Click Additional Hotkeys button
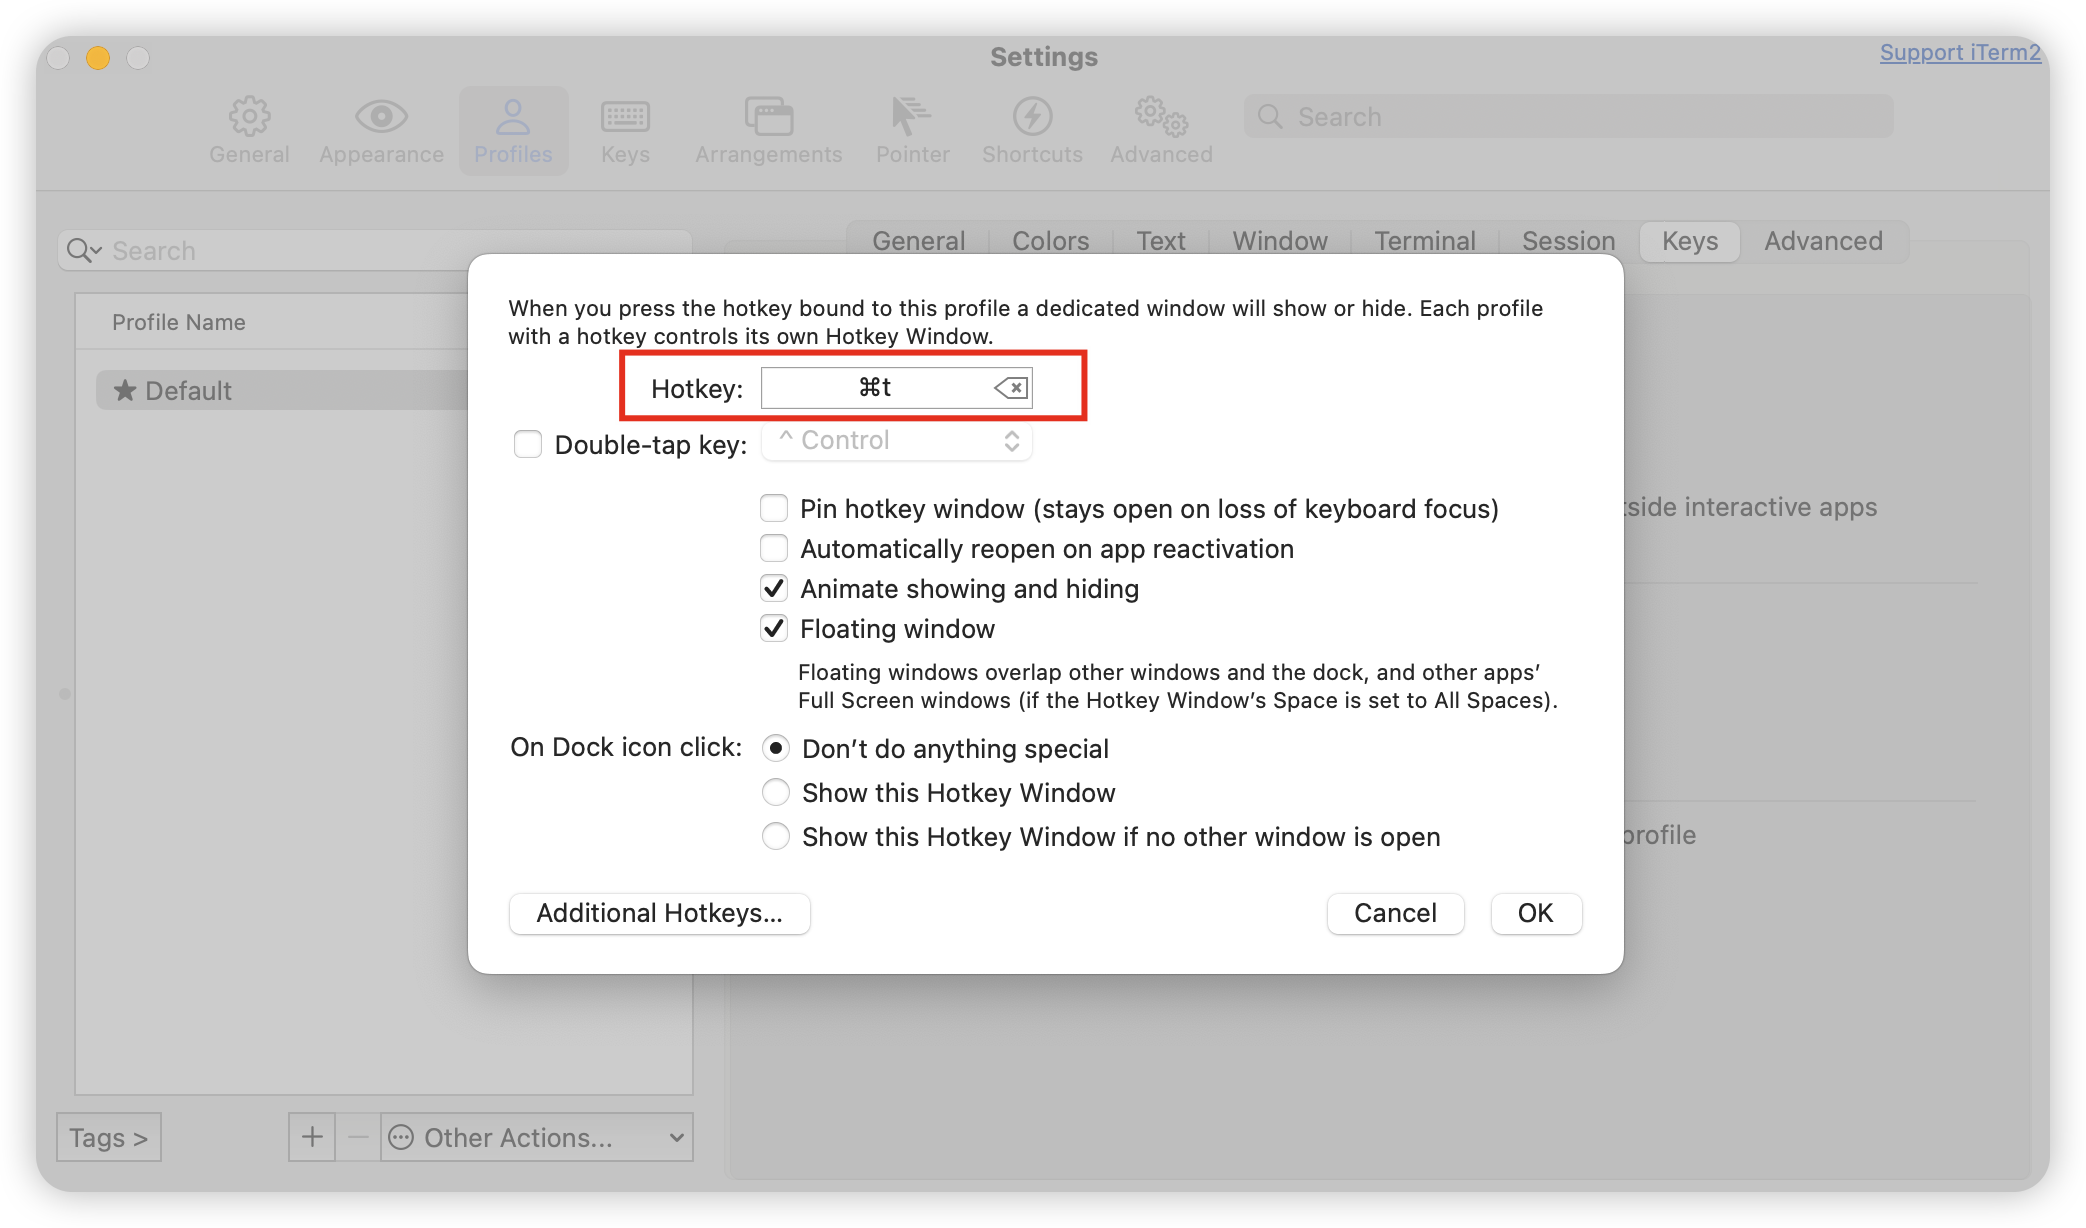The image size is (2086, 1228). tap(659, 913)
